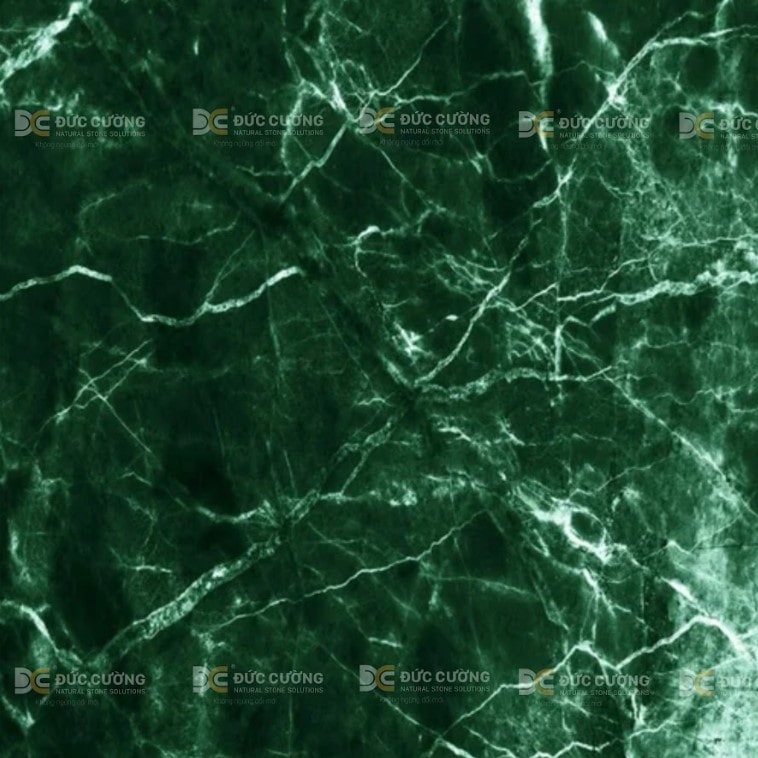The image size is (758, 758).
Task: Click the partially cut-off DC logo at top-right
Action: pos(696,125)
